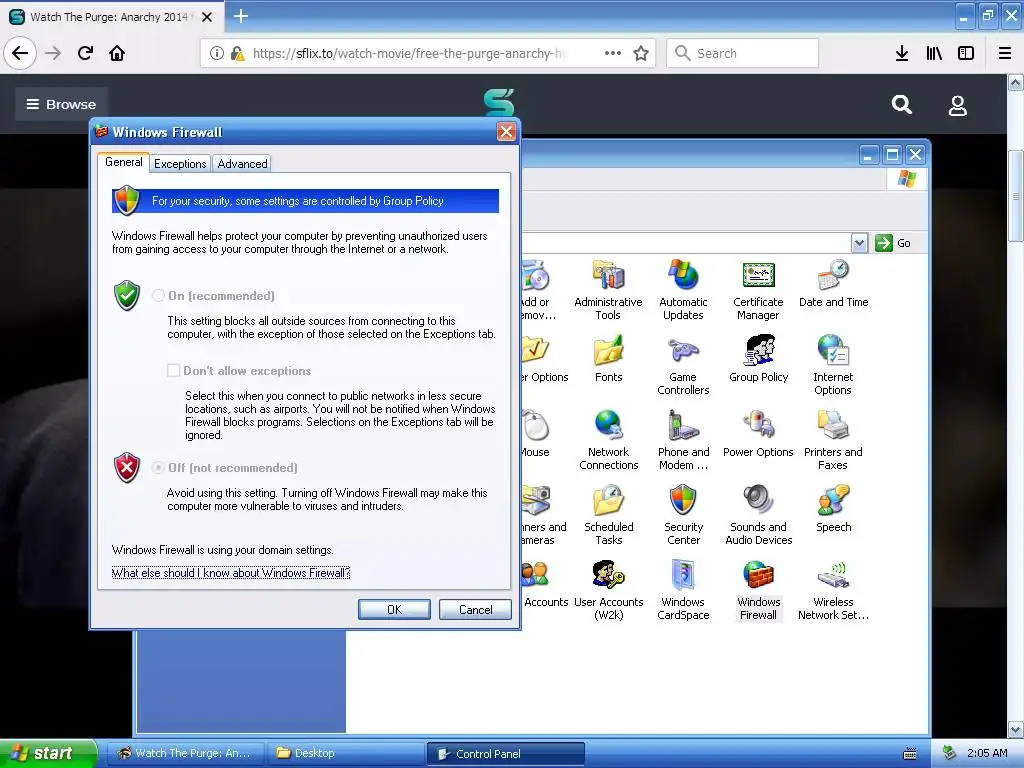Toggle Firefox sidebar icon
The width and height of the screenshot is (1024, 768).
[966, 53]
